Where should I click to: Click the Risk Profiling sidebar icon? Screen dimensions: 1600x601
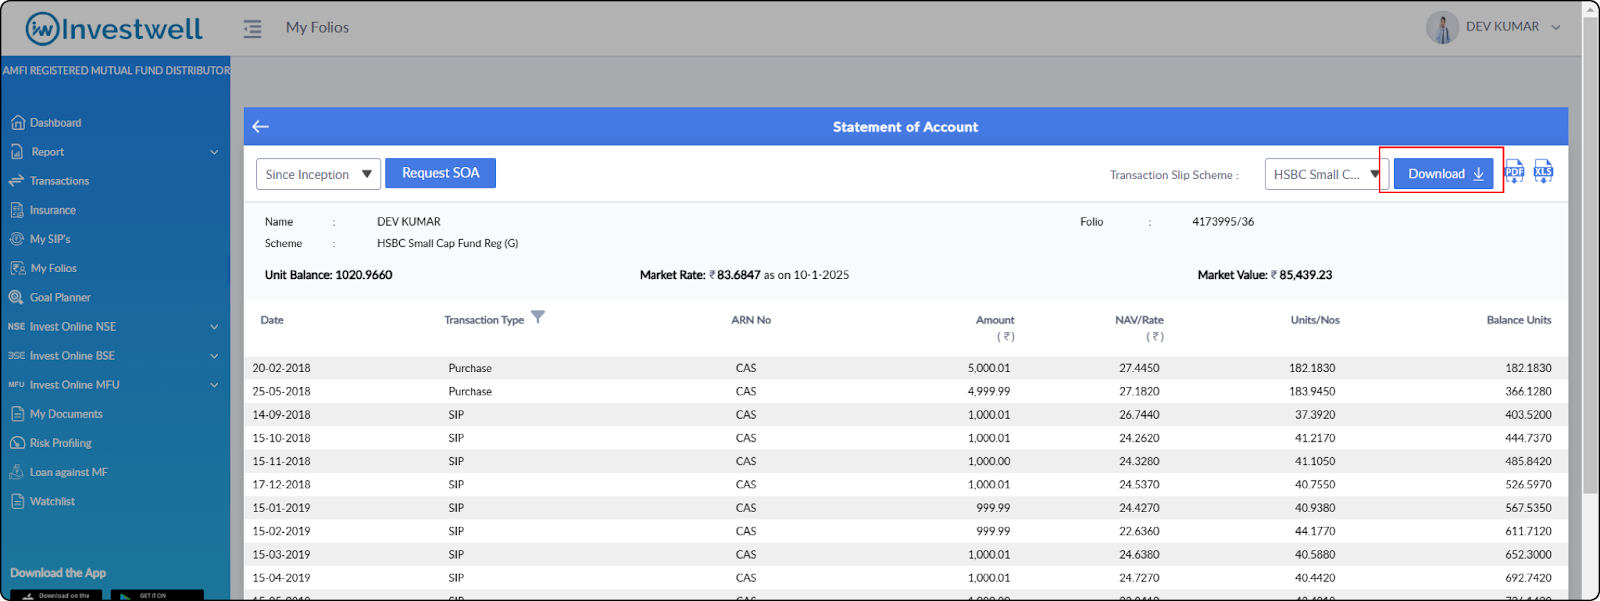pyautogui.click(x=17, y=443)
